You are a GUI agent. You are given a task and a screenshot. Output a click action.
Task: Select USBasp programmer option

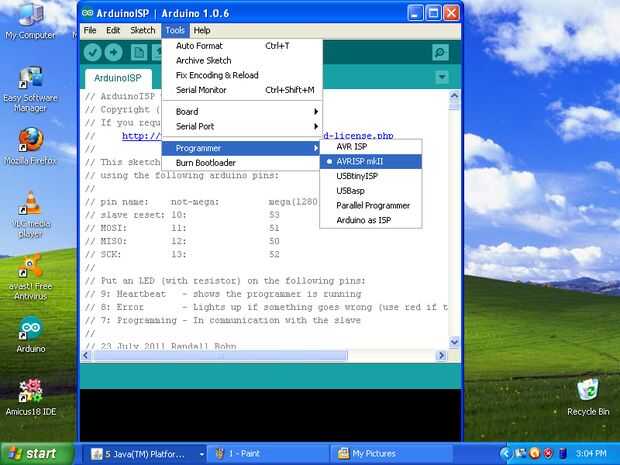pos(371,191)
